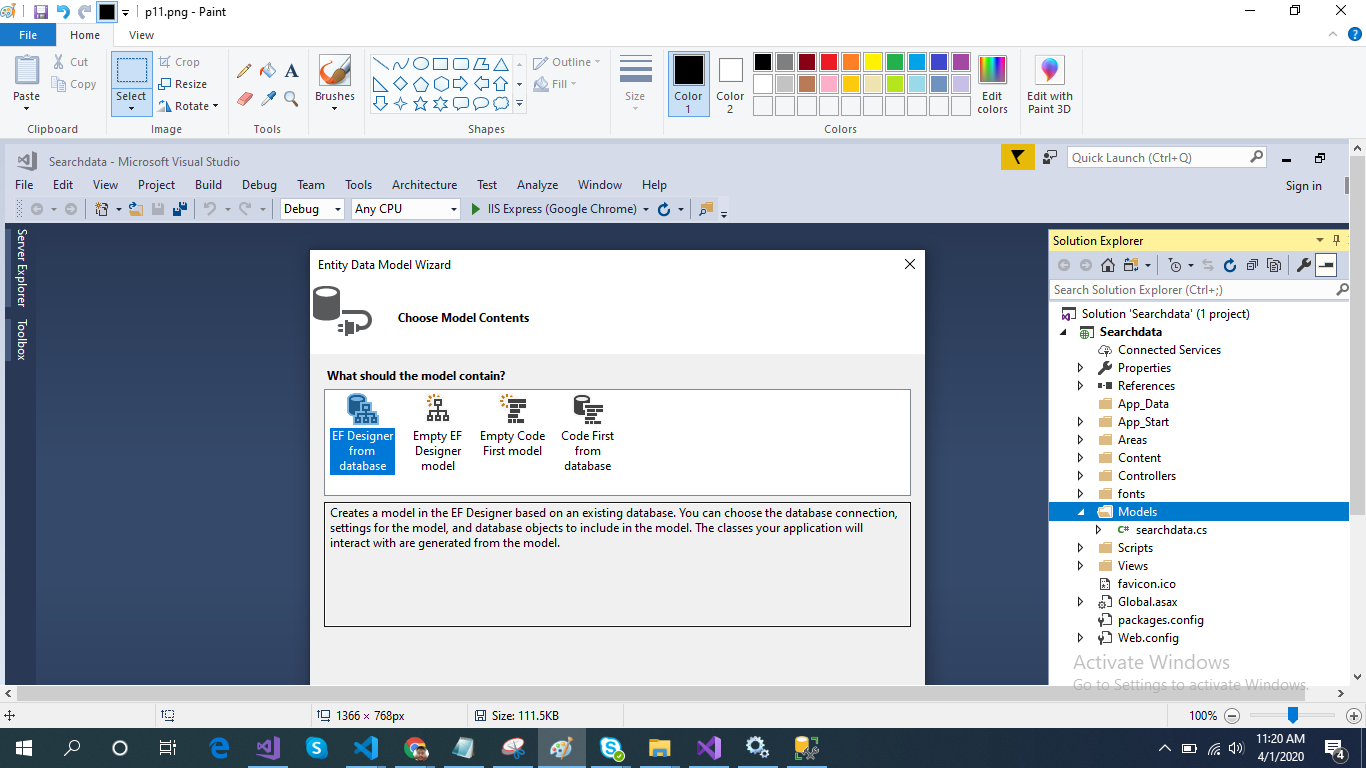The image size is (1366, 768).
Task: Select Empty EF Designer model option
Action: pos(438,432)
